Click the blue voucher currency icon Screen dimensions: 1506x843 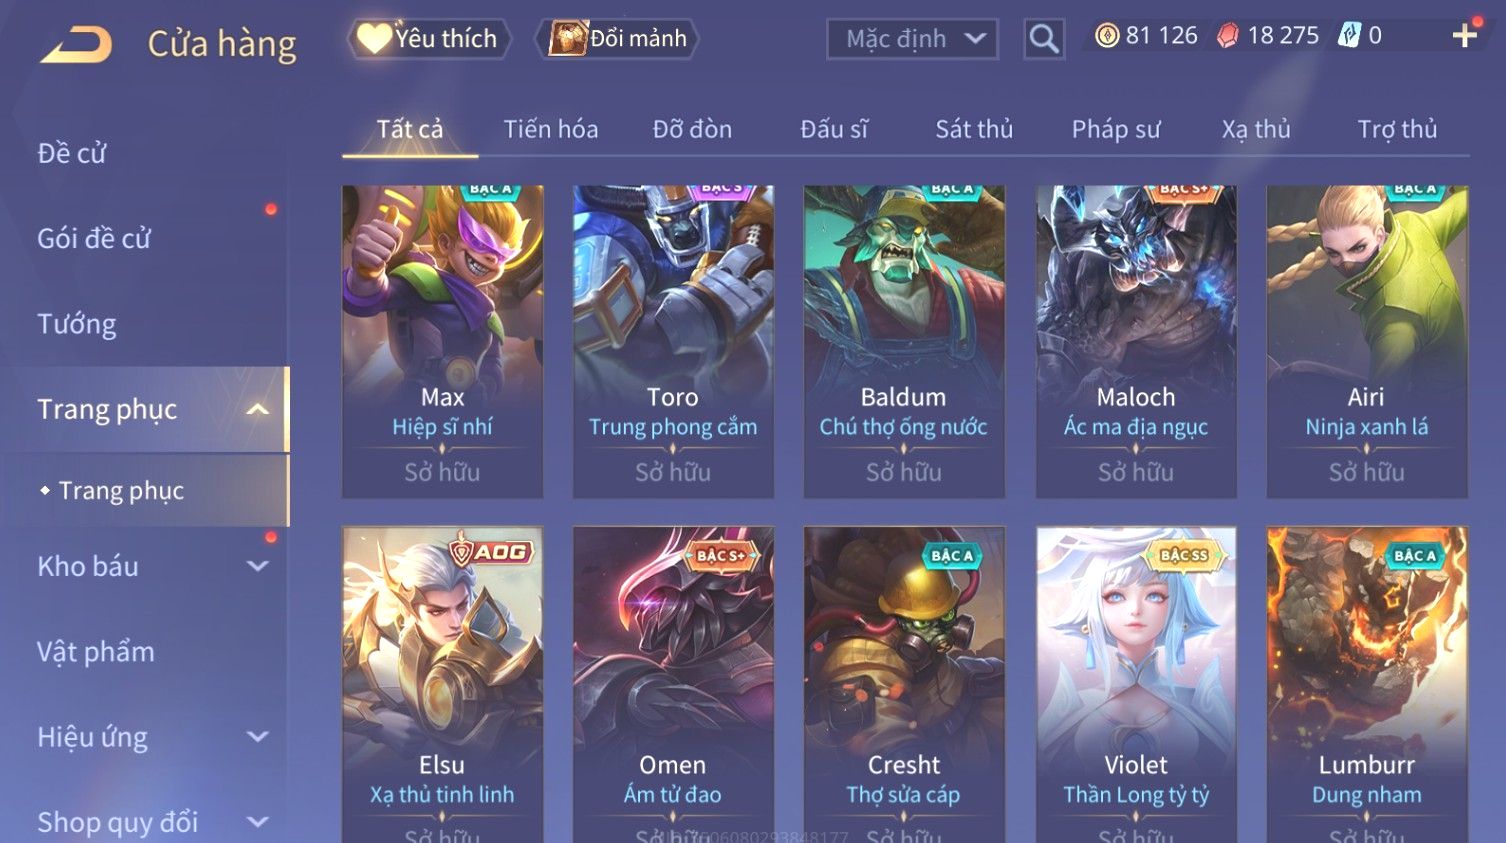[x=1349, y=36]
